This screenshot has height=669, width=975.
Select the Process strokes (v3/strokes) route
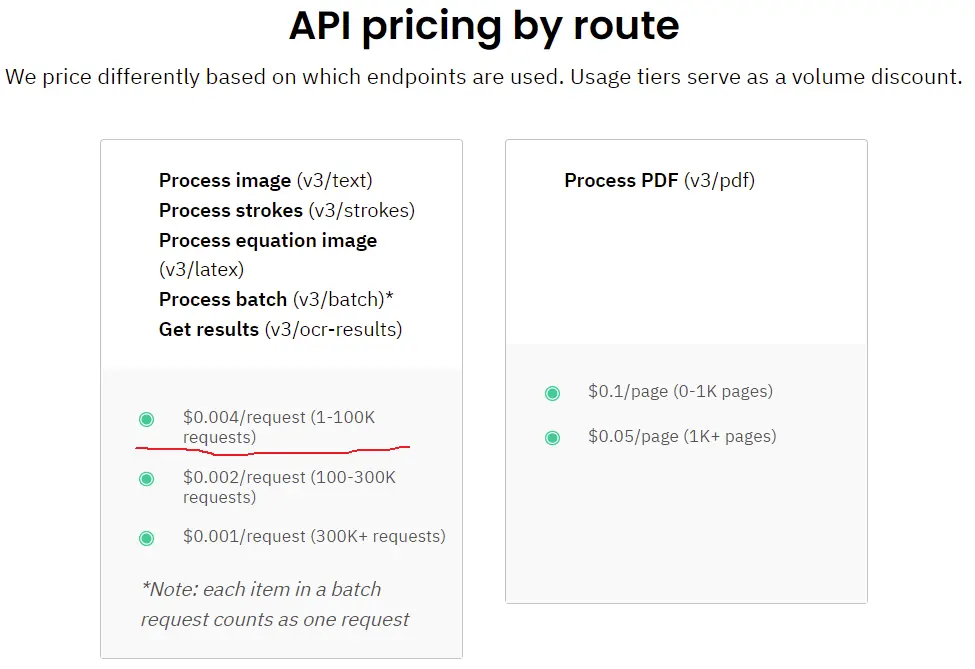286,211
